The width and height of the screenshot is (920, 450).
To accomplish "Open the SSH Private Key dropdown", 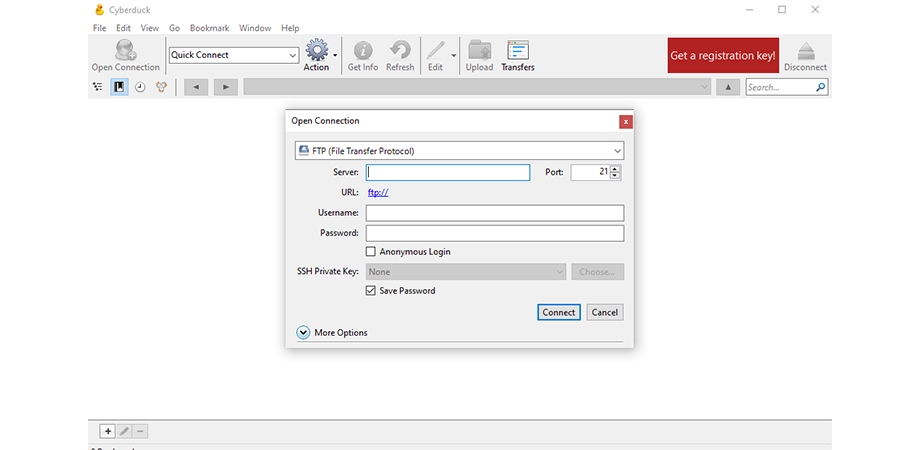I will [x=466, y=272].
